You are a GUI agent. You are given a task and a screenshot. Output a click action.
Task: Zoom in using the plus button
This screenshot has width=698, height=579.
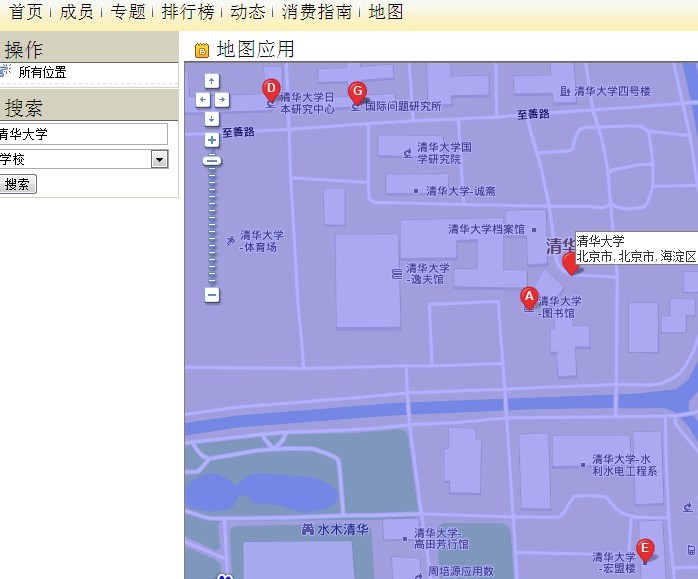click(212, 140)
